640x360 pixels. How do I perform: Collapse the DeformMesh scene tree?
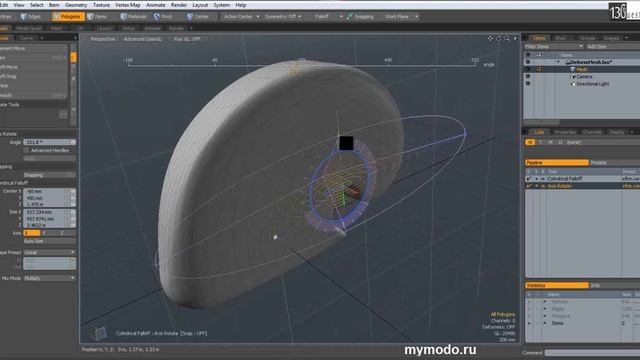(558, 62)
